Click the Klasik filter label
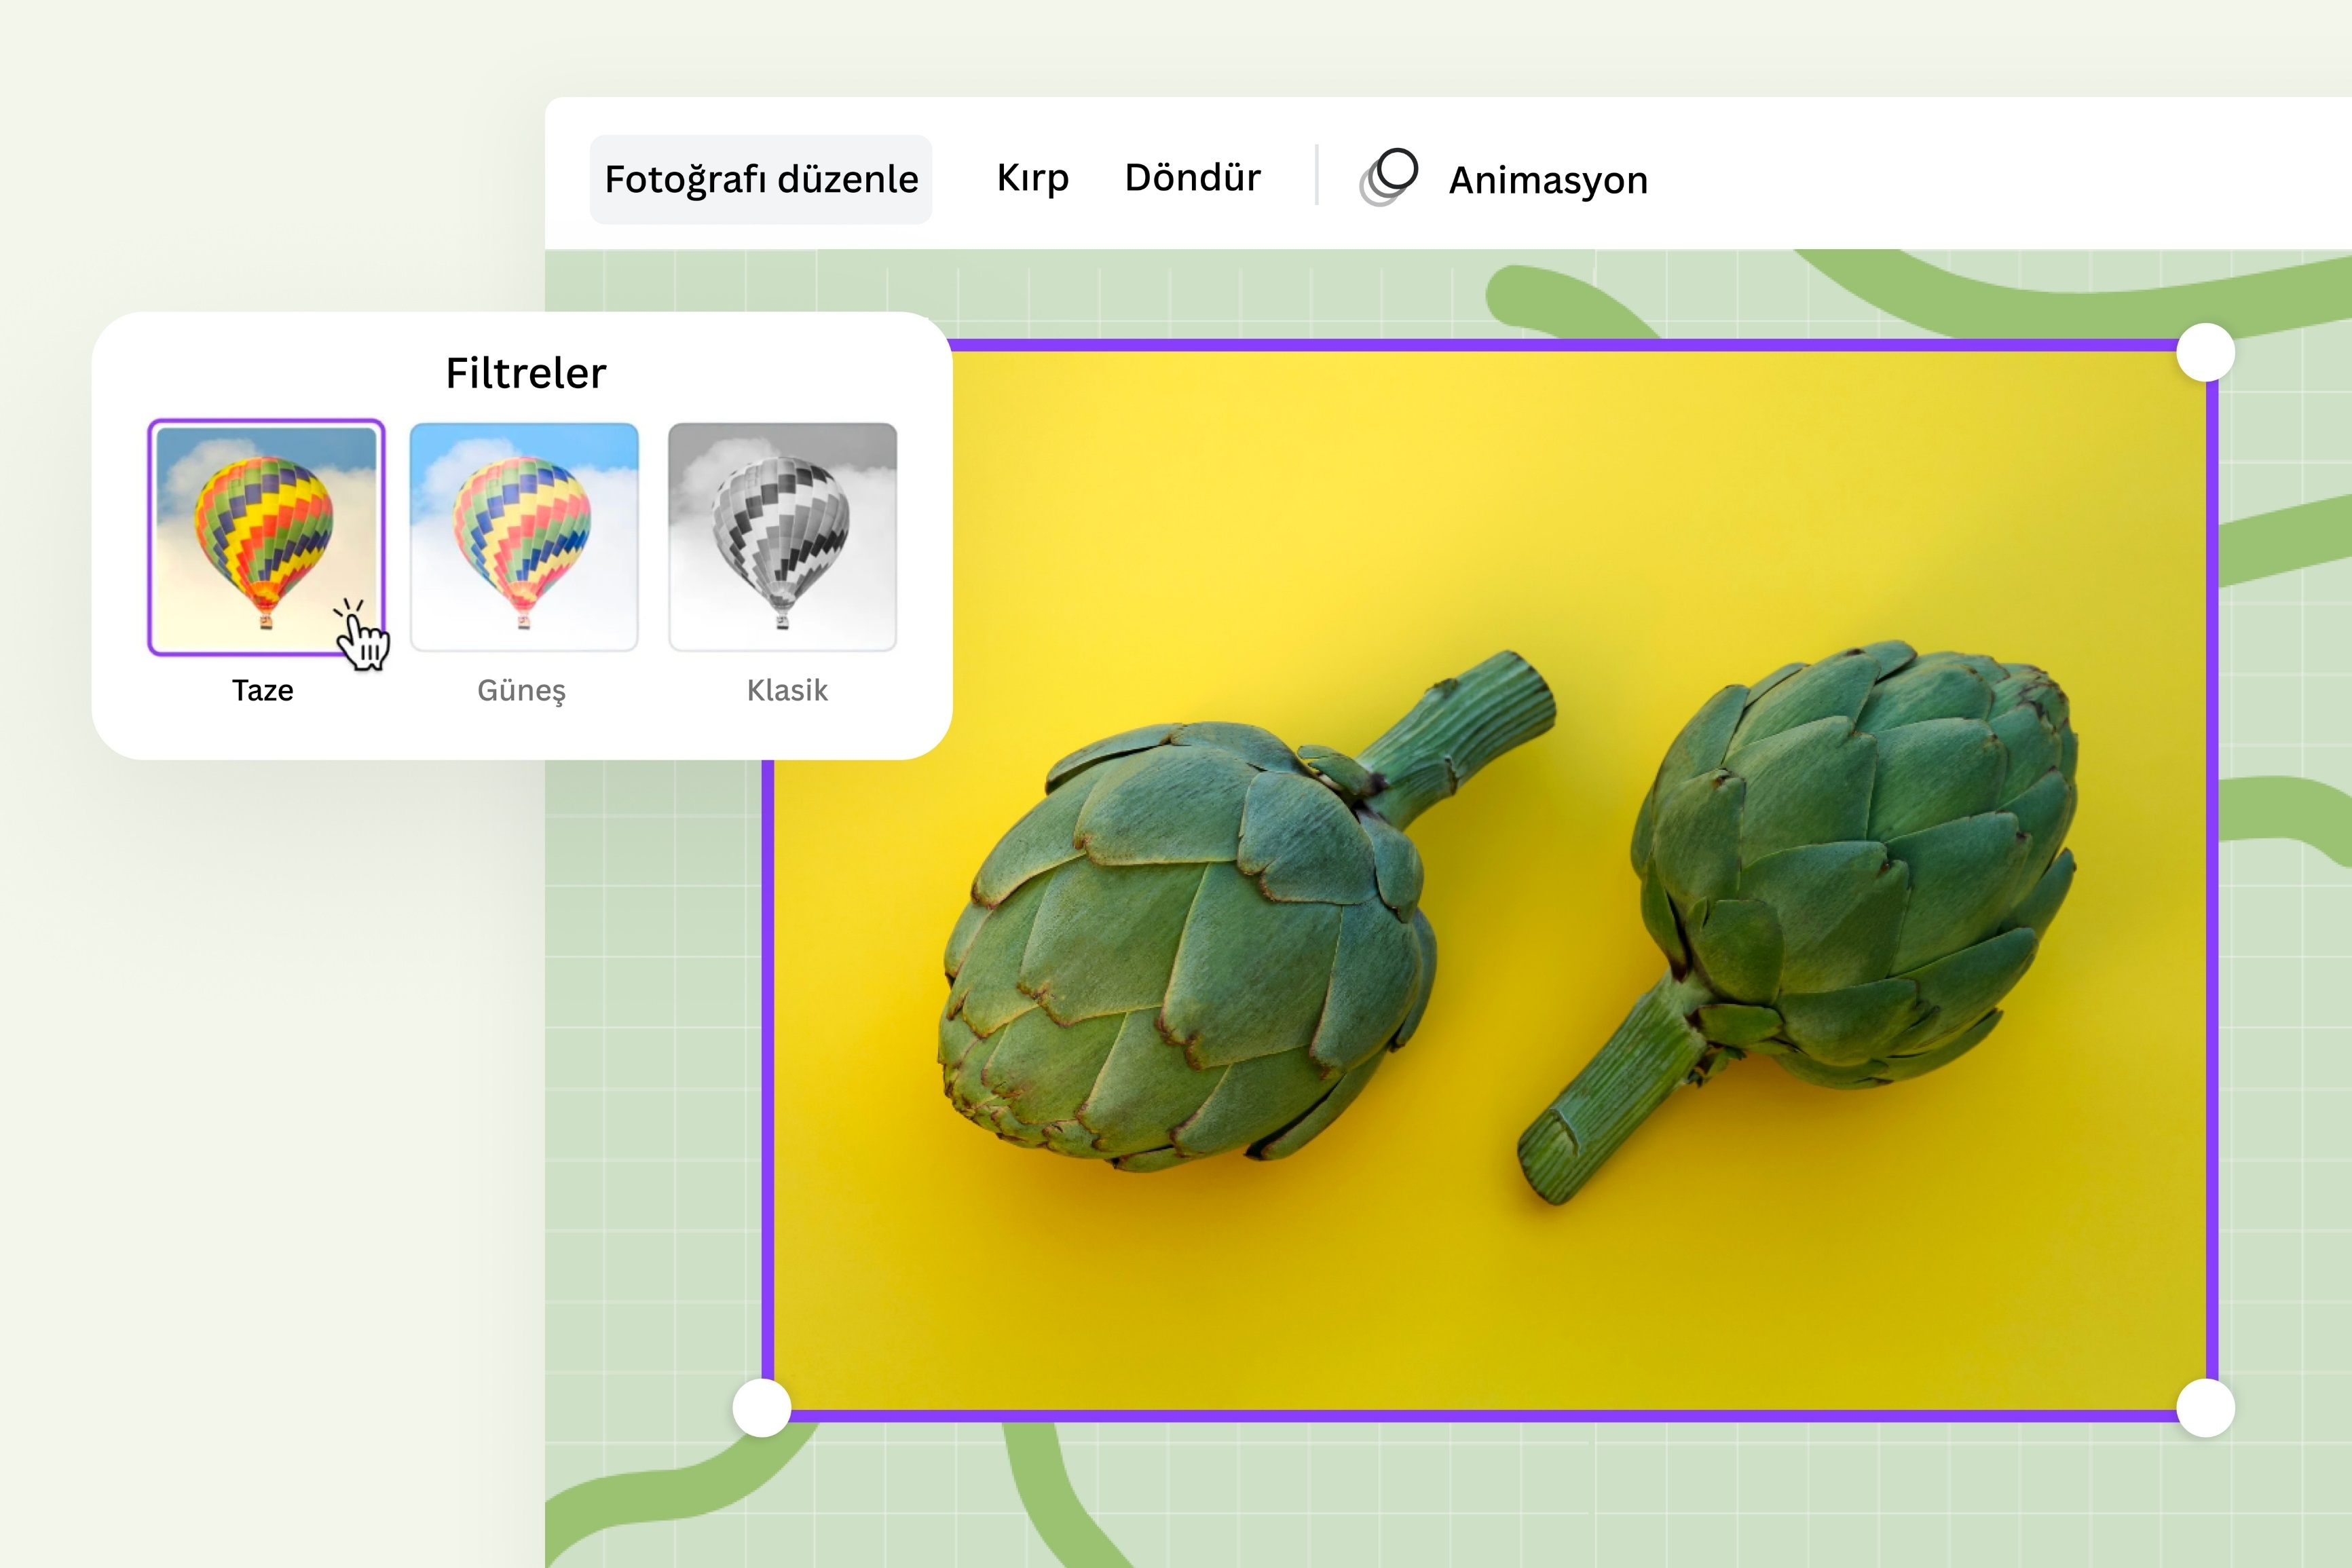 (787, 690)
